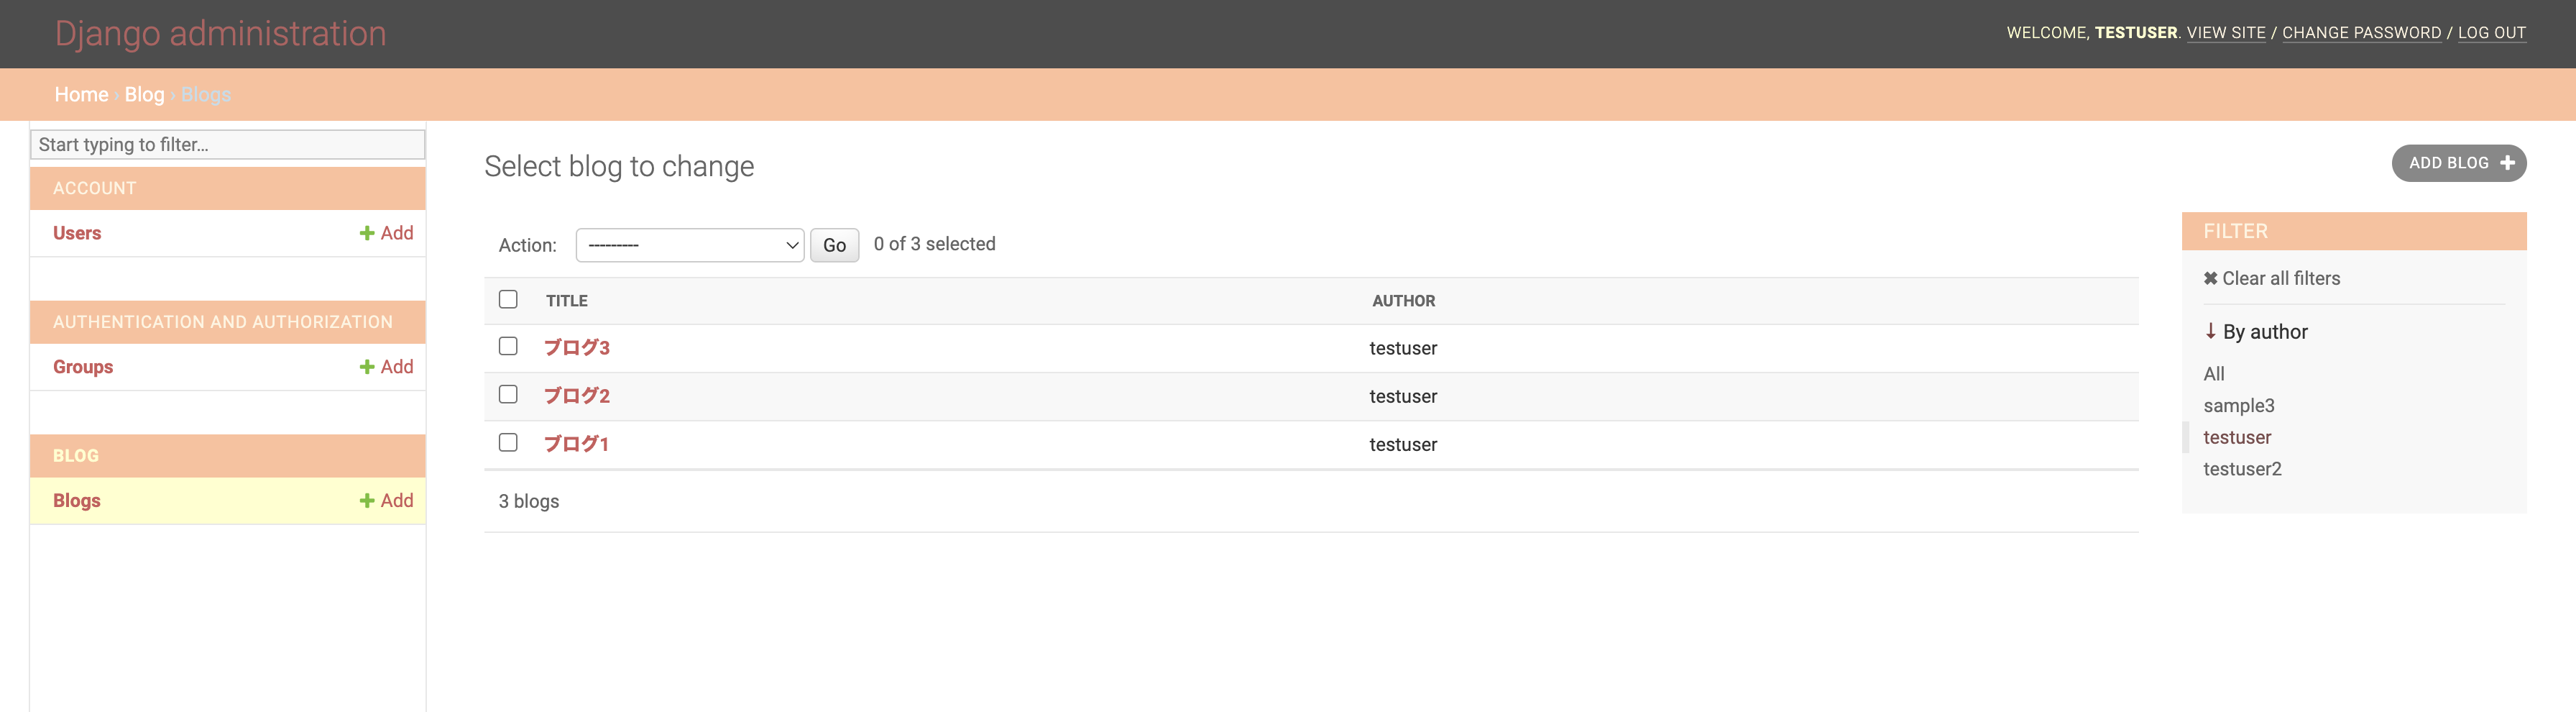Tick the ブログ2 row checkbox

click(x=508, y=394)
